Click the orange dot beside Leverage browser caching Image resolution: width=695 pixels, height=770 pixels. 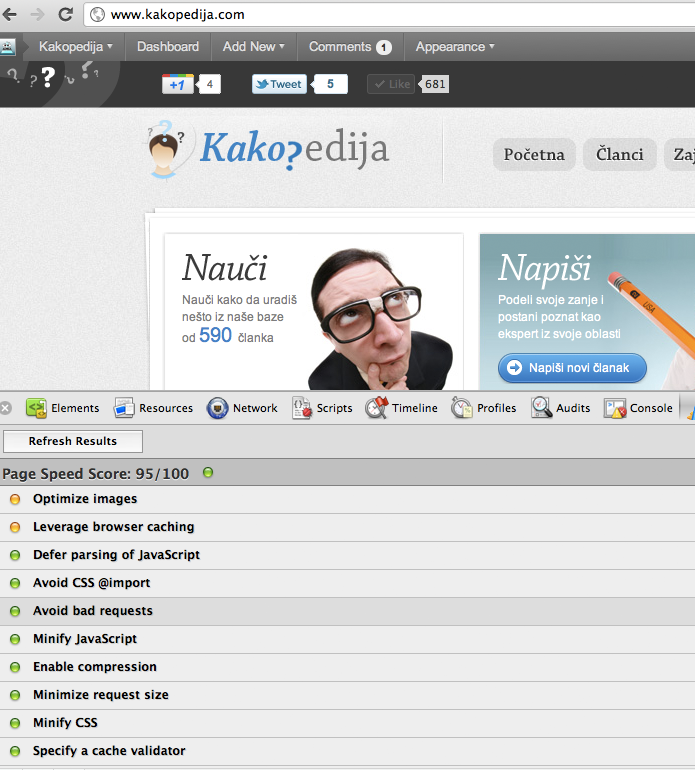click(x=15, y=527)
